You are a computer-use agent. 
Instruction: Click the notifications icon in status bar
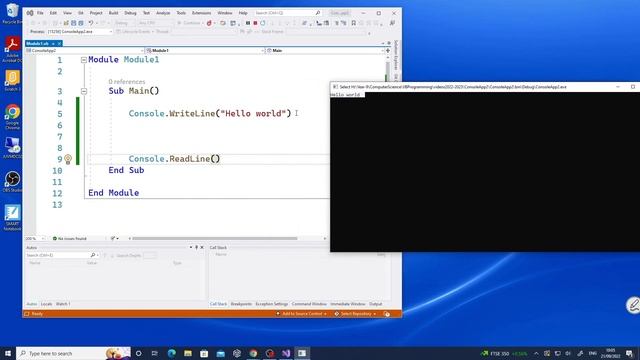pyautogui.click(x=387, y=314)
